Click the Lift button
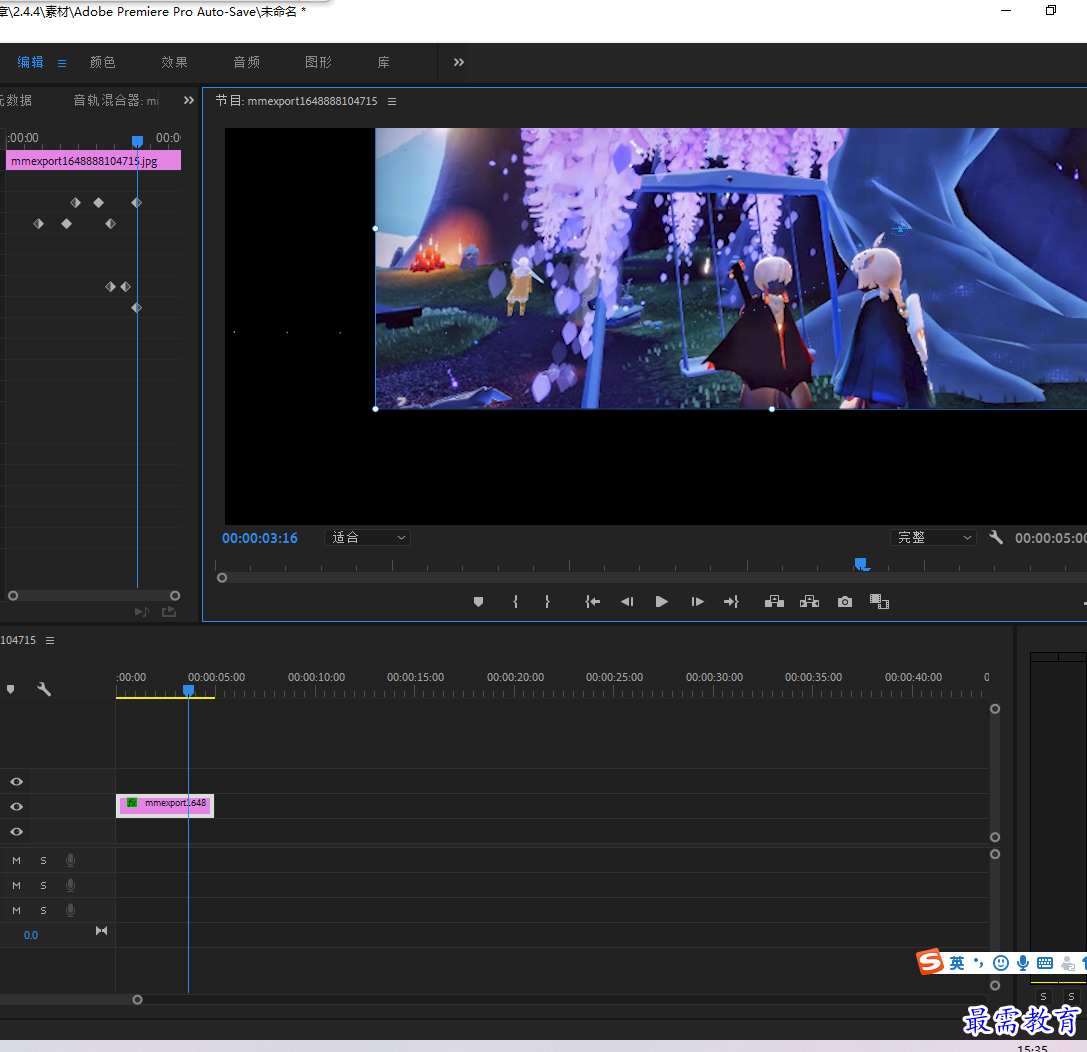Viewport: 1087px width, 1052px height. 774,602
